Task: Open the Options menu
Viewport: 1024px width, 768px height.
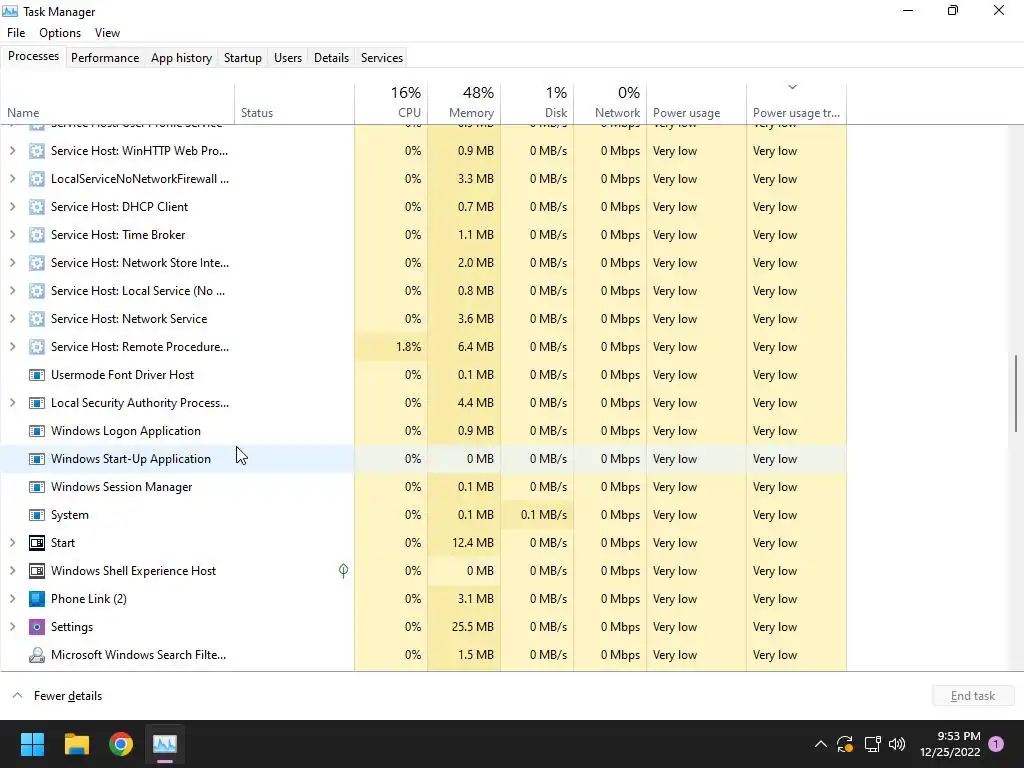Action: point(60,33)
